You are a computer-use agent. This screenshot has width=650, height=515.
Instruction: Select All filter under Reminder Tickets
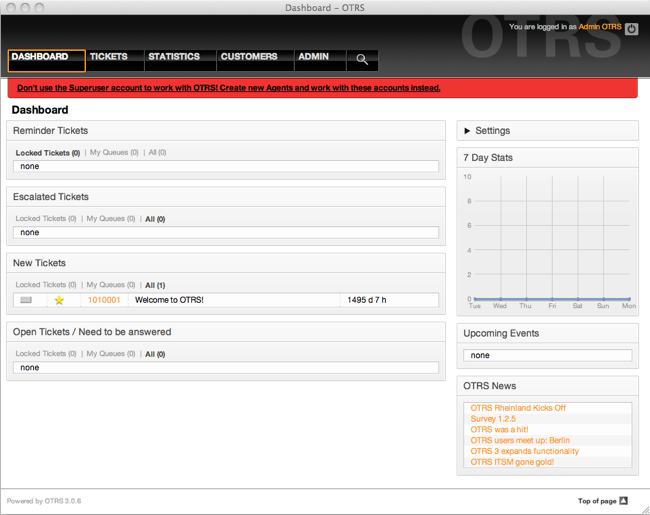[157, 152]
